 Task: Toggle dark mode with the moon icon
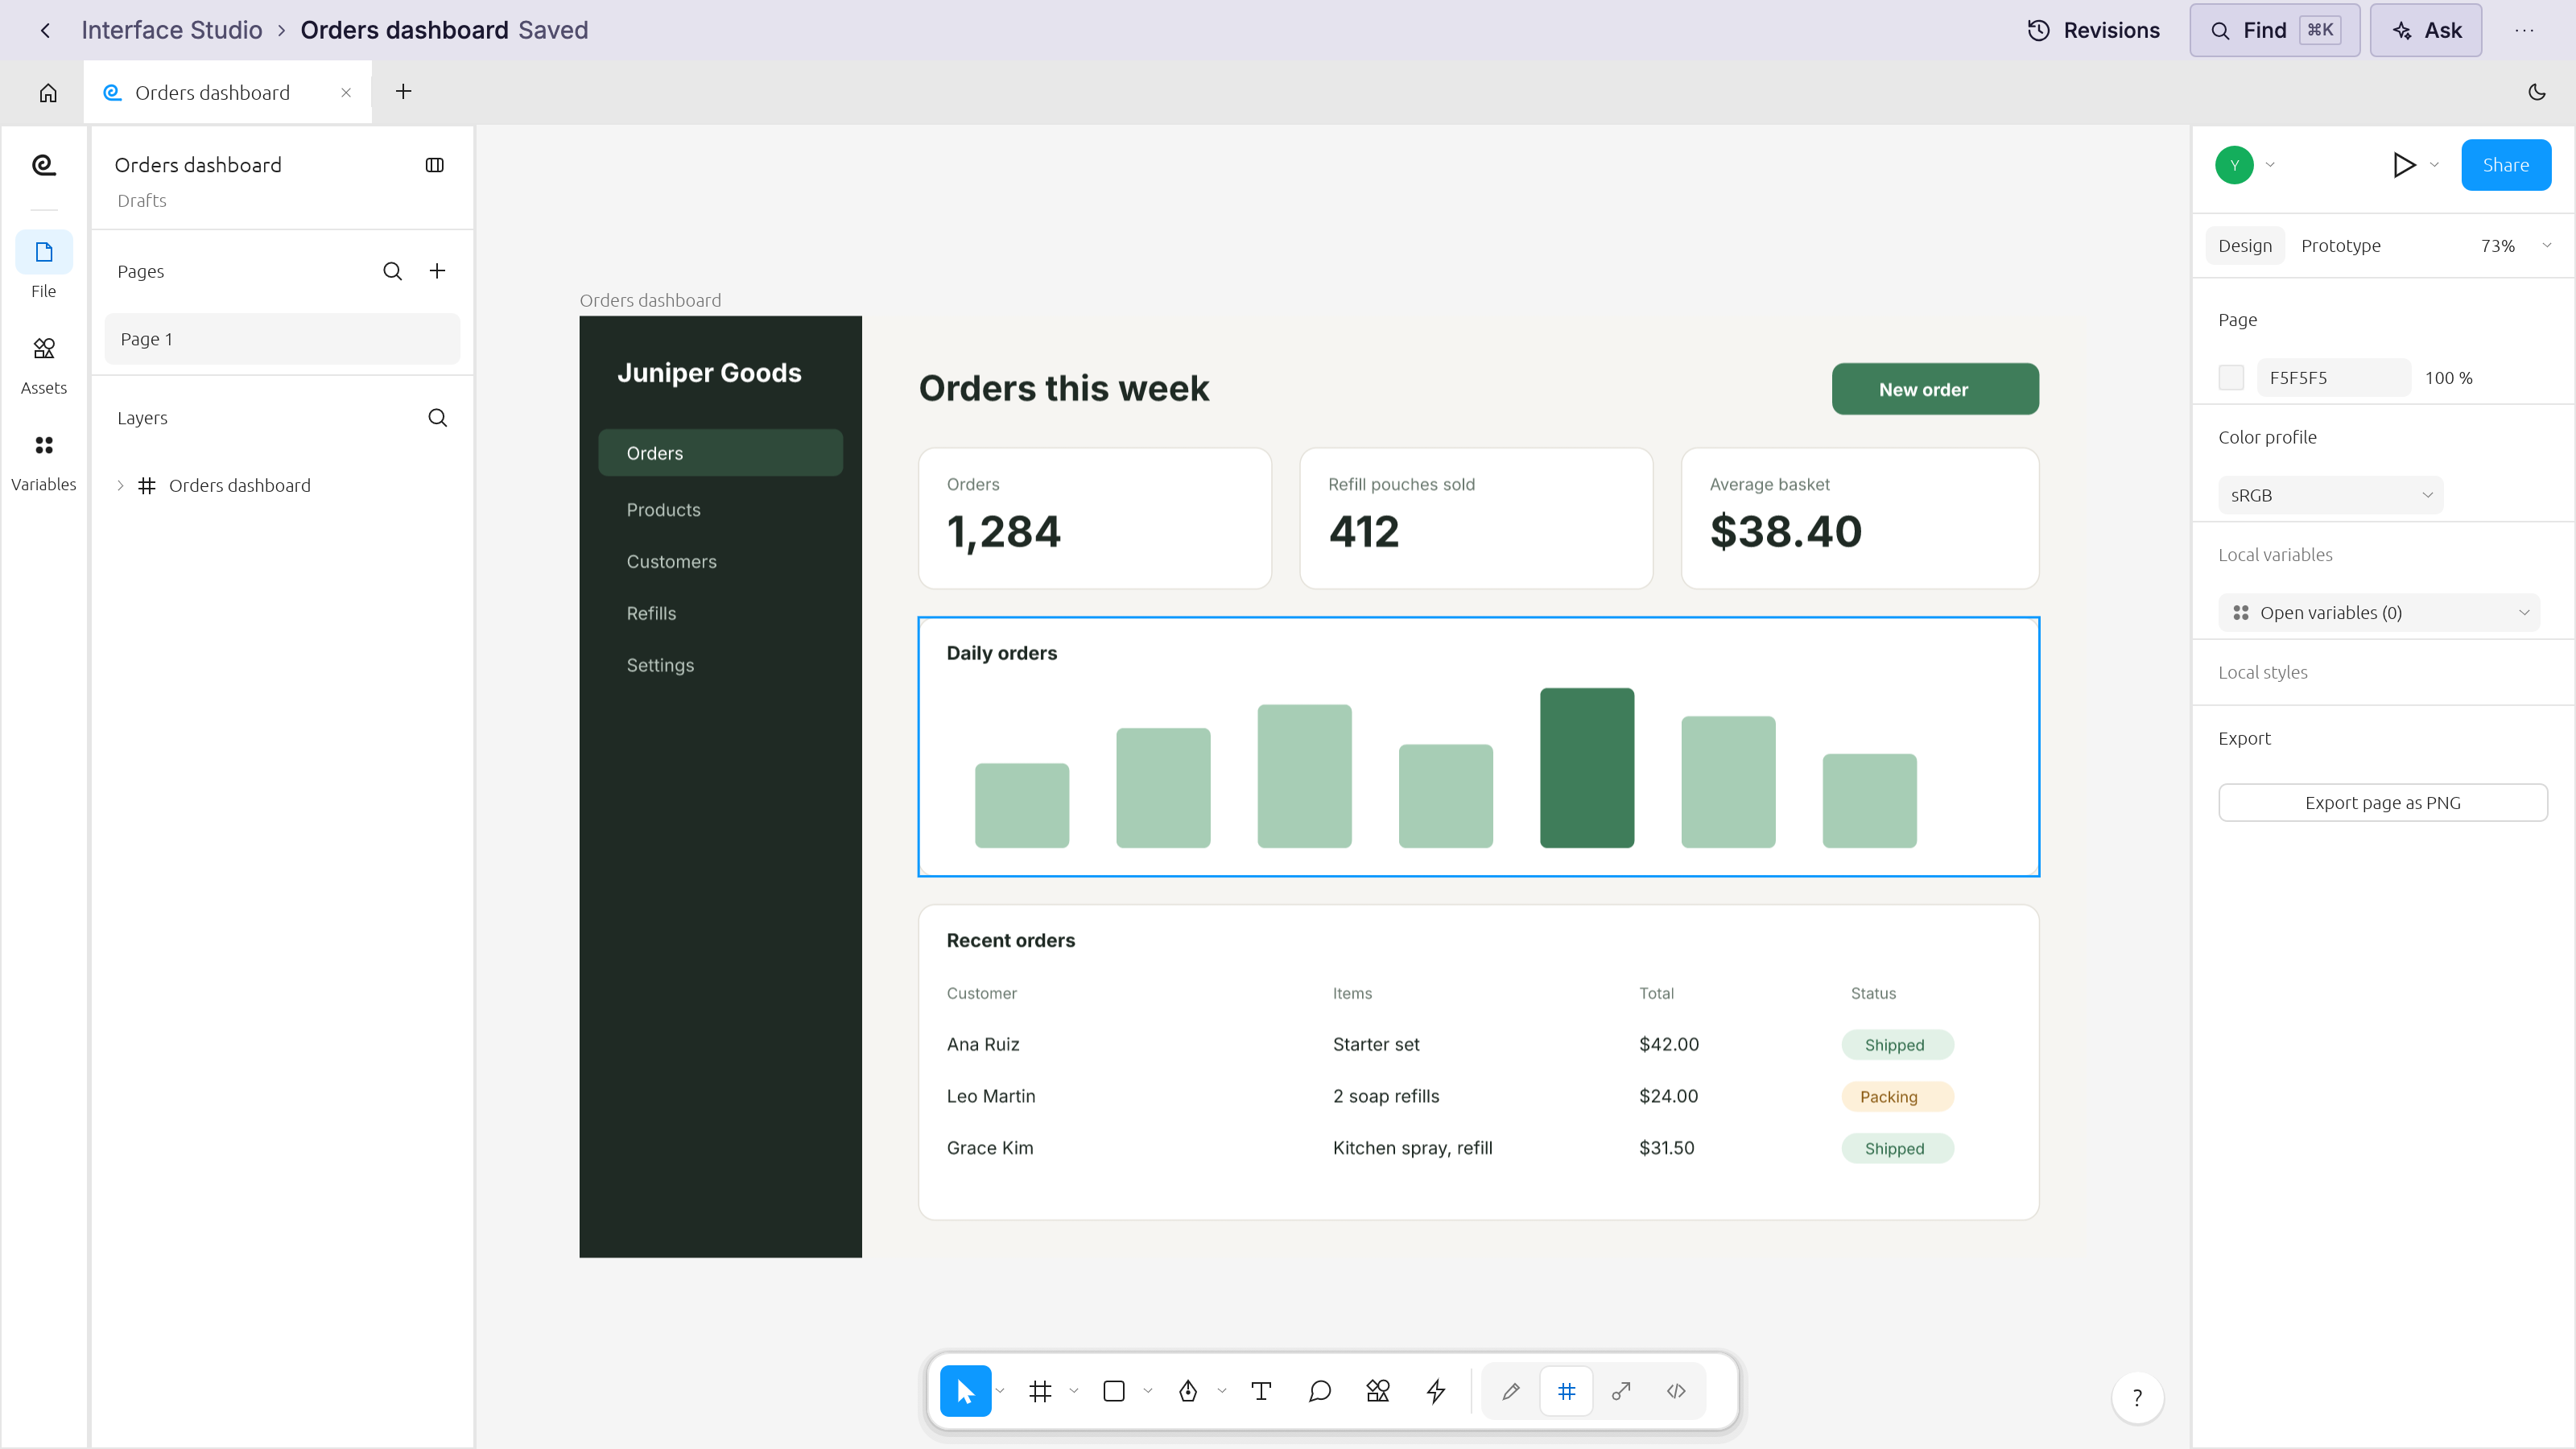coord(2537,92)
